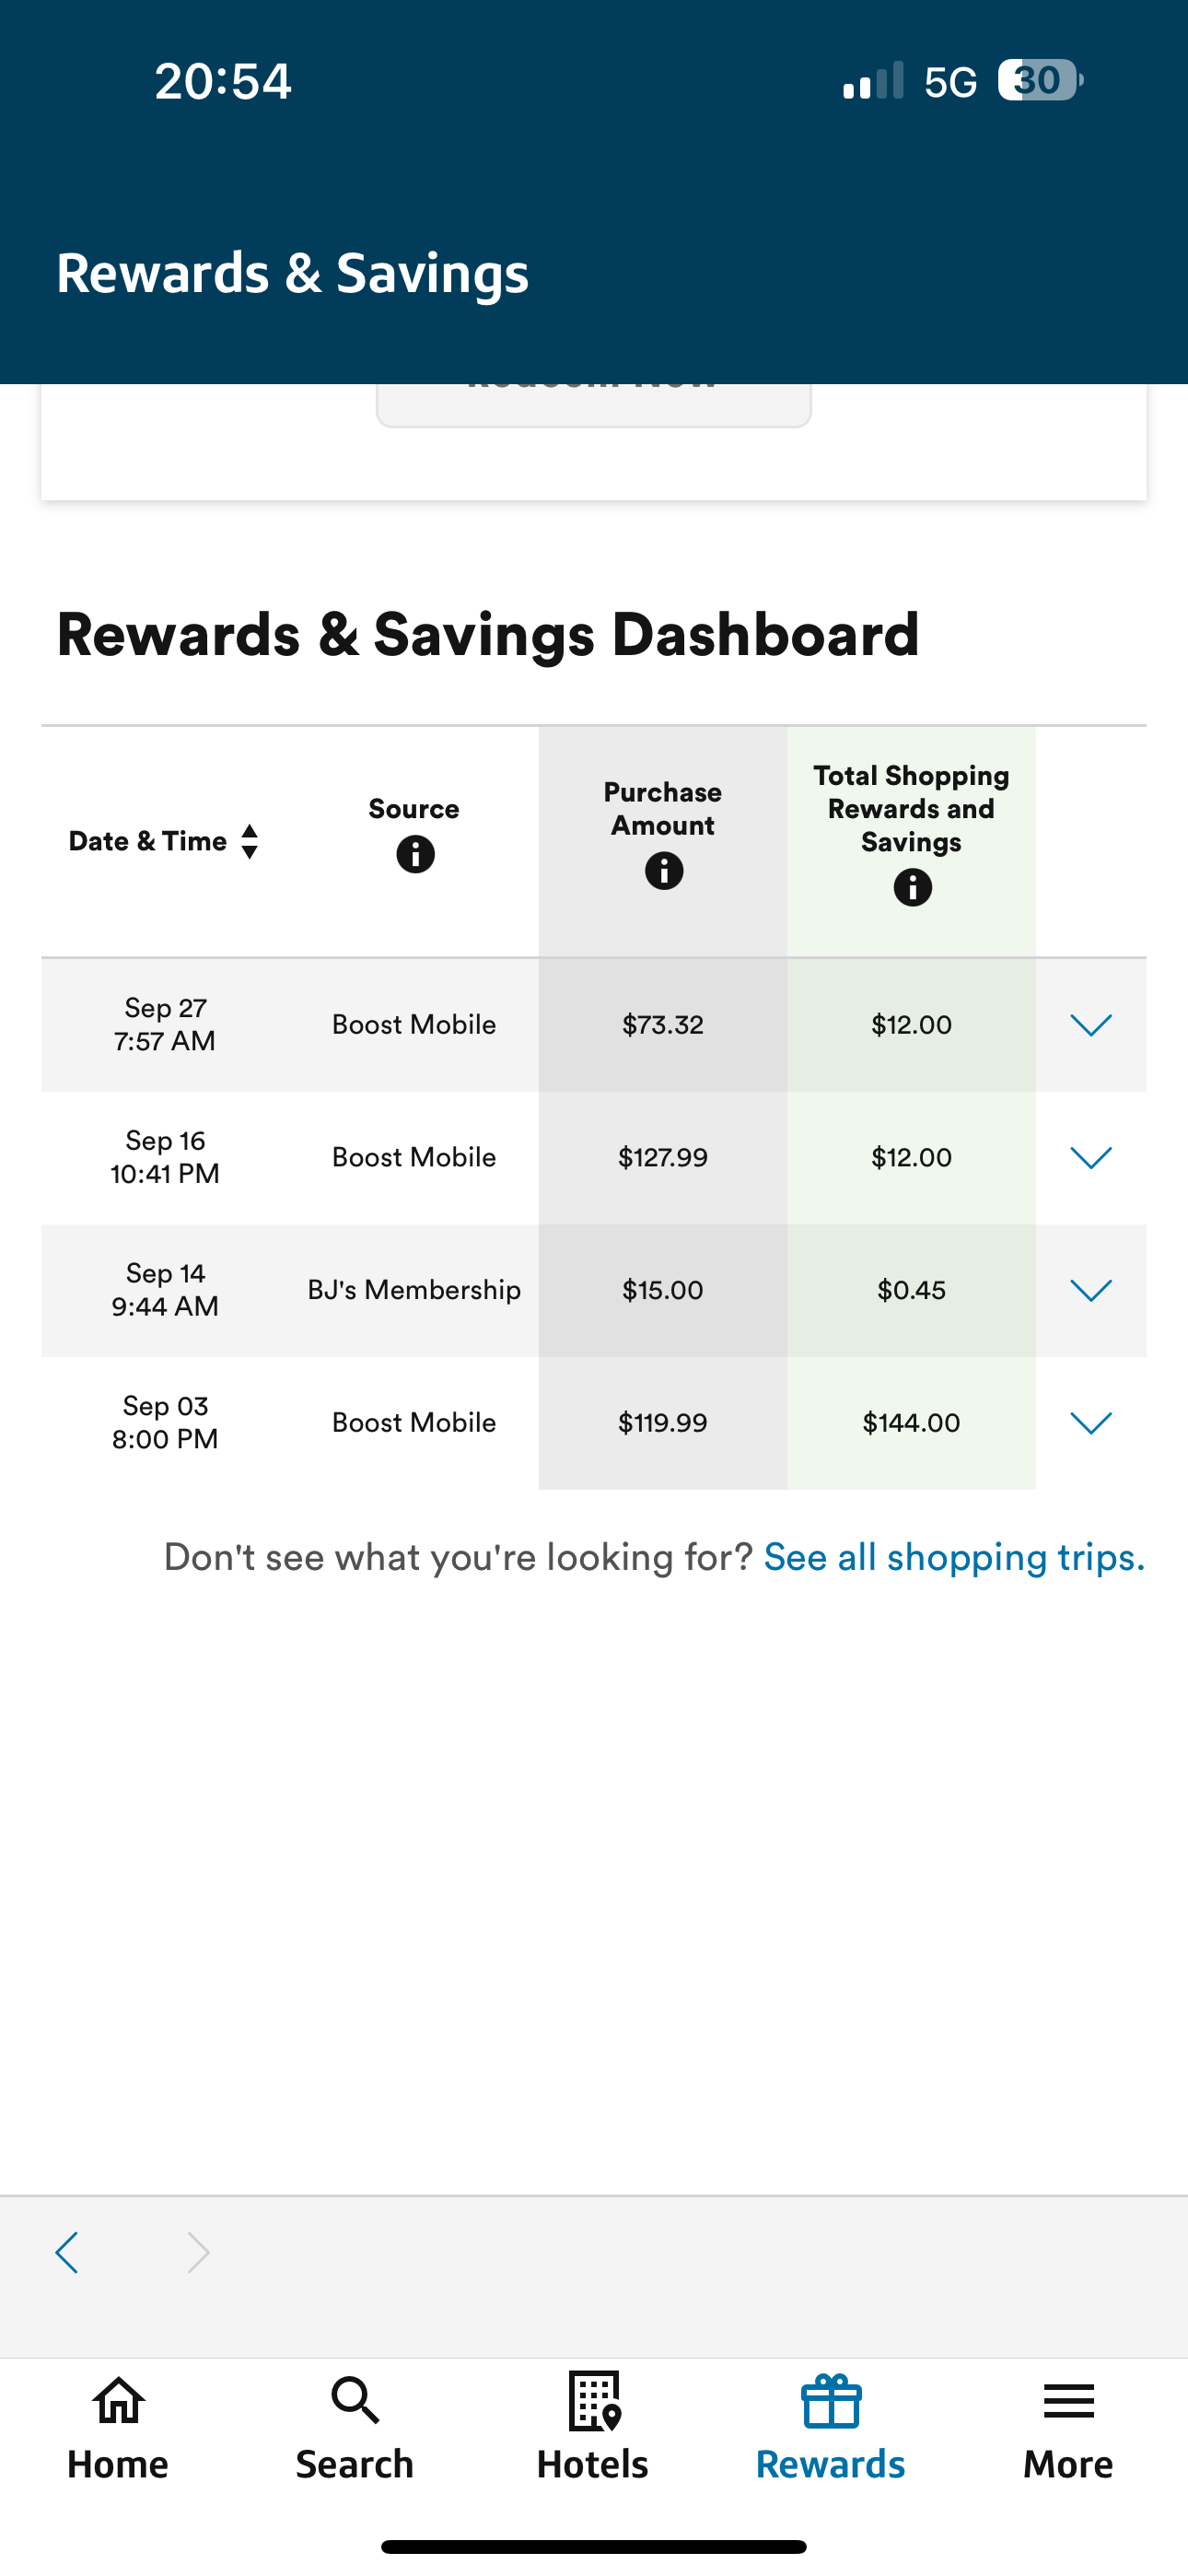Open the Search tab
Image resolution: width=1188 pixels, height=2576 pixels.
(355, 2426)
